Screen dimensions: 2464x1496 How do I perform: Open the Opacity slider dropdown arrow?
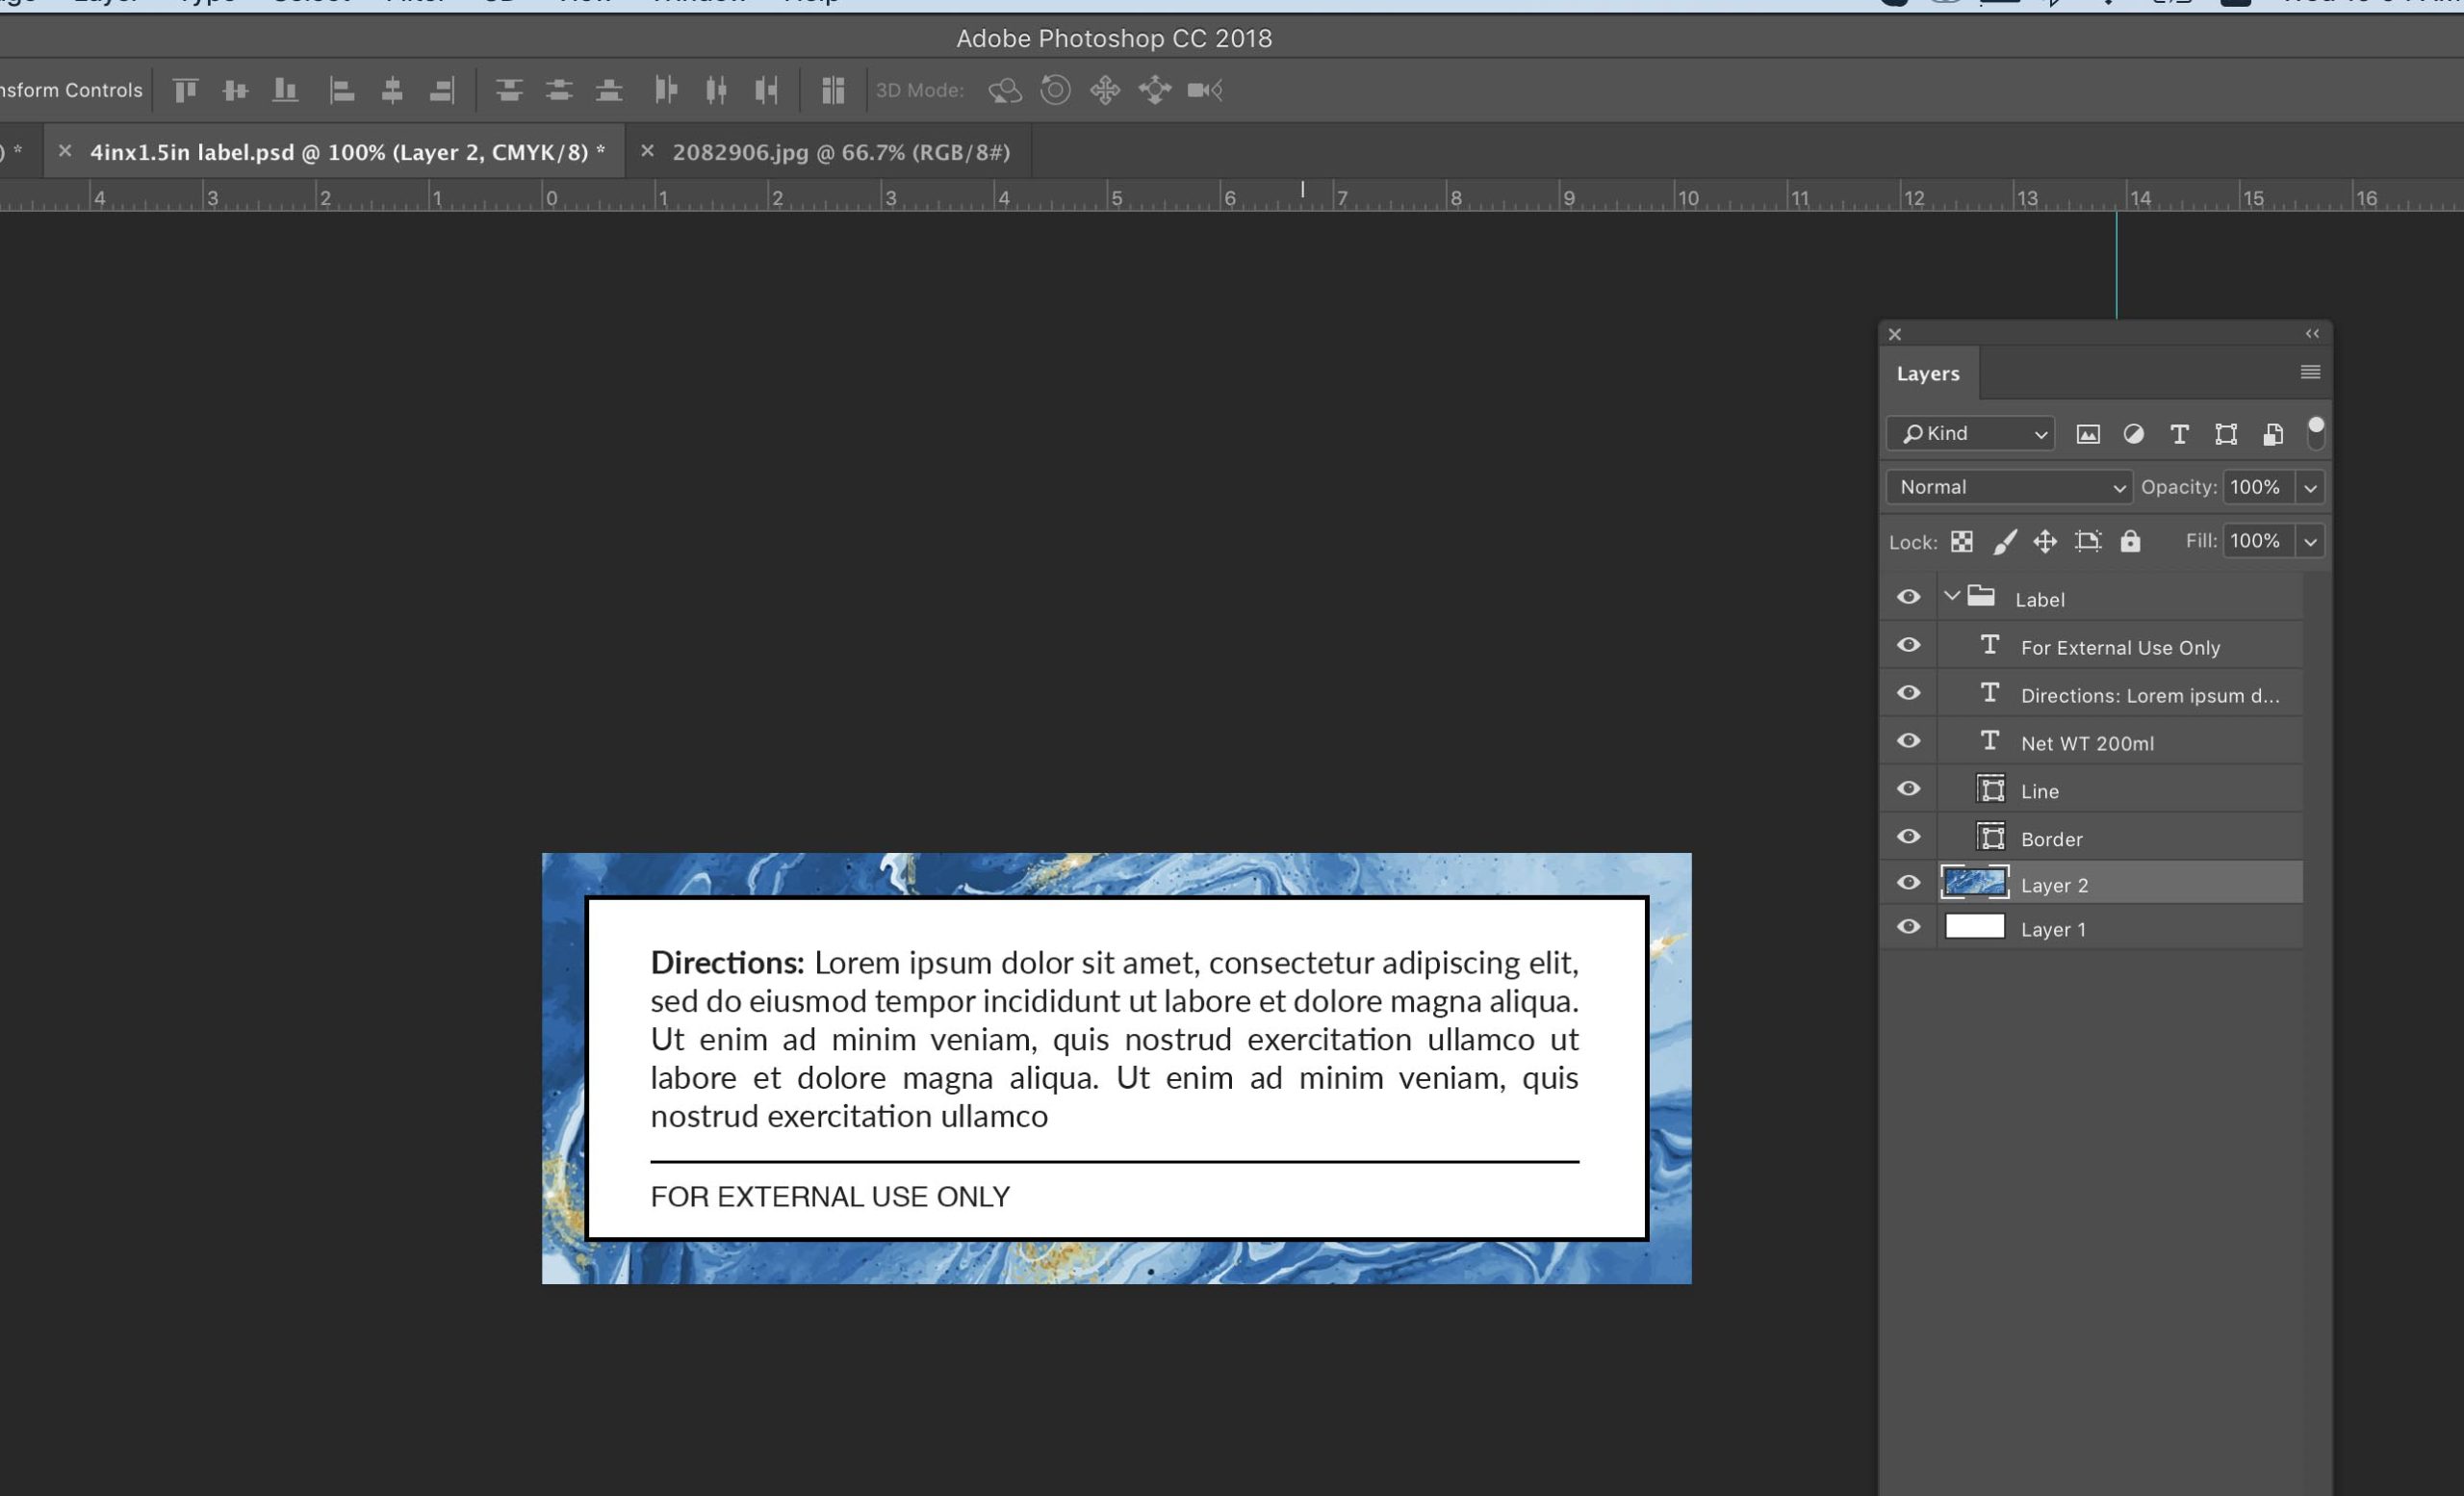tap(2310, 488)
